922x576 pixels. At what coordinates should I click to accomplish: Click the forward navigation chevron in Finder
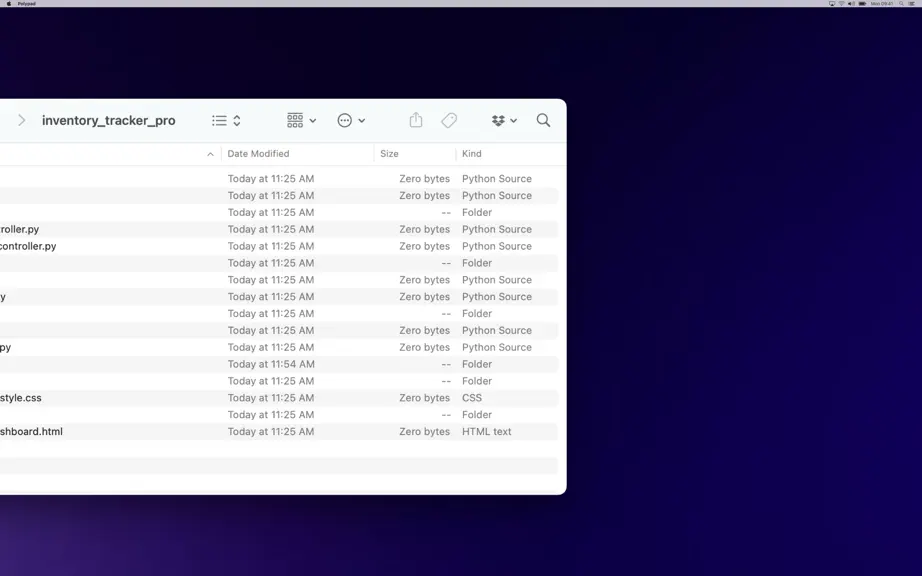[x=22, y=120]
